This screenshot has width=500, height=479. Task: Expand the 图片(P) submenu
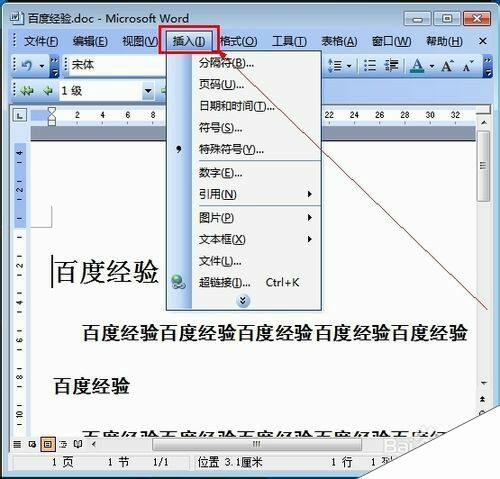pyautogui.click(x=256, y=218)
